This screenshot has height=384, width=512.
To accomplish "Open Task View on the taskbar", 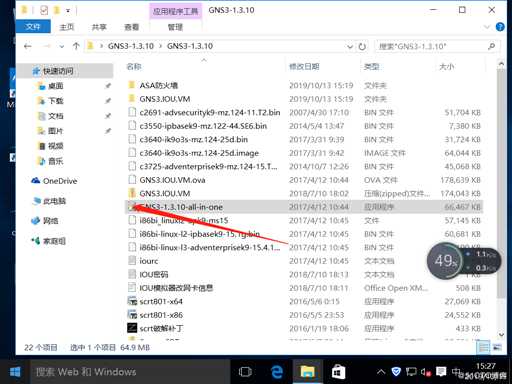I will coord(245,372).
